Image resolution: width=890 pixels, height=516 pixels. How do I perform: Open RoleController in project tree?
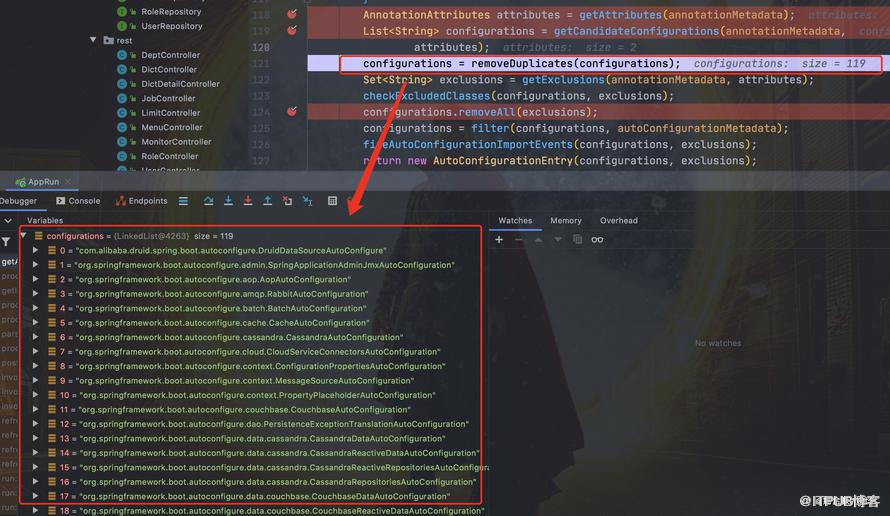[170, 156]
